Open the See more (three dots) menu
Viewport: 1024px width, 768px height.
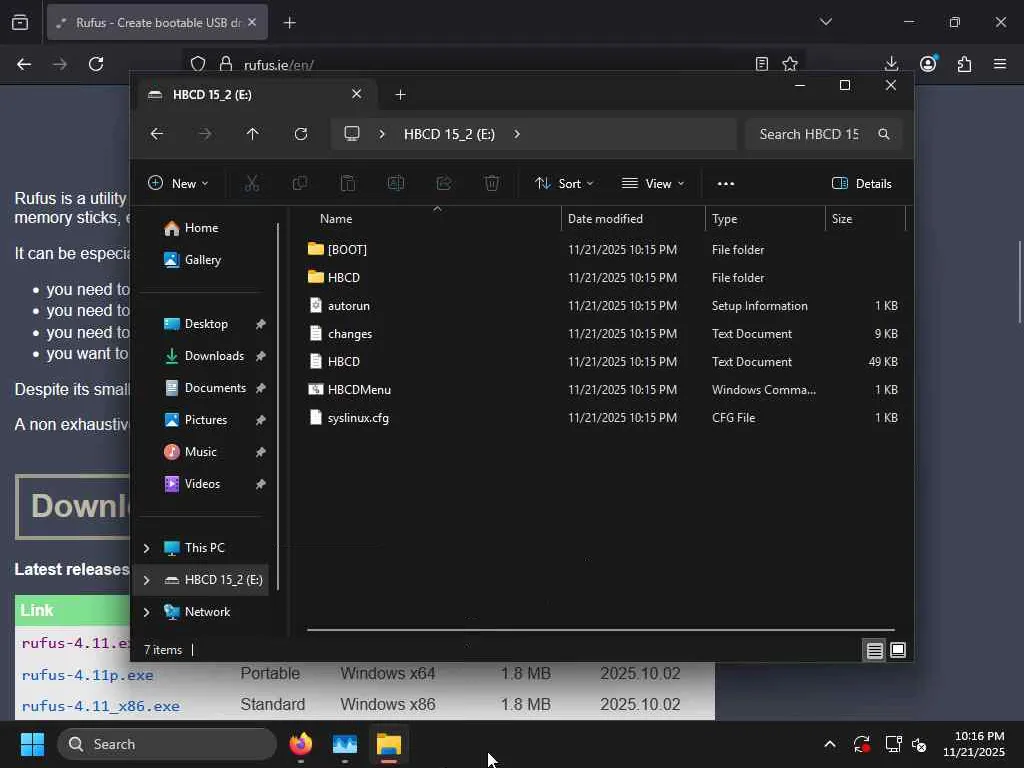726,184
